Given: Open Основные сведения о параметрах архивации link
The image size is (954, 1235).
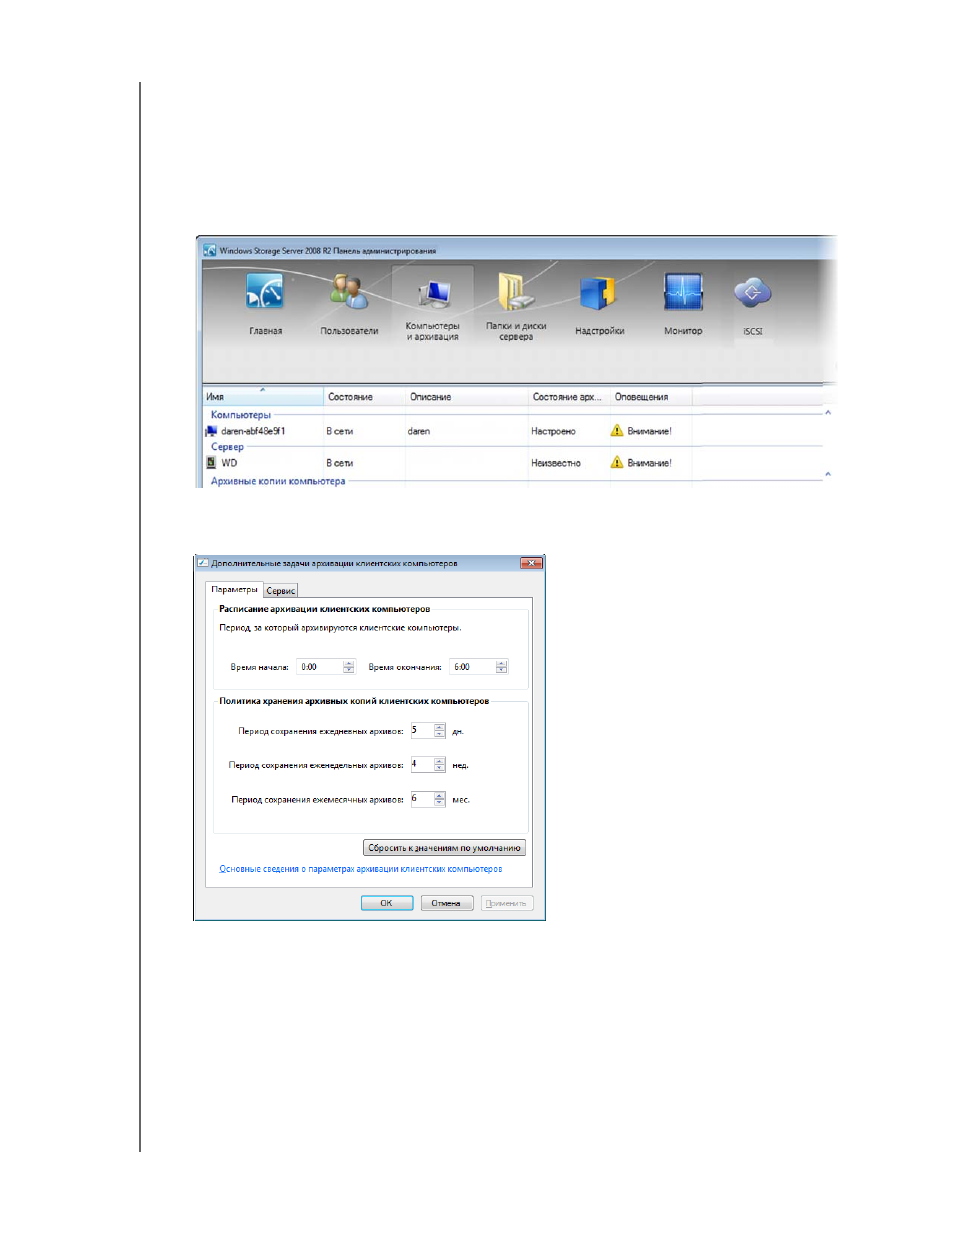Looking at the screenshot, I should coord(361,869).
